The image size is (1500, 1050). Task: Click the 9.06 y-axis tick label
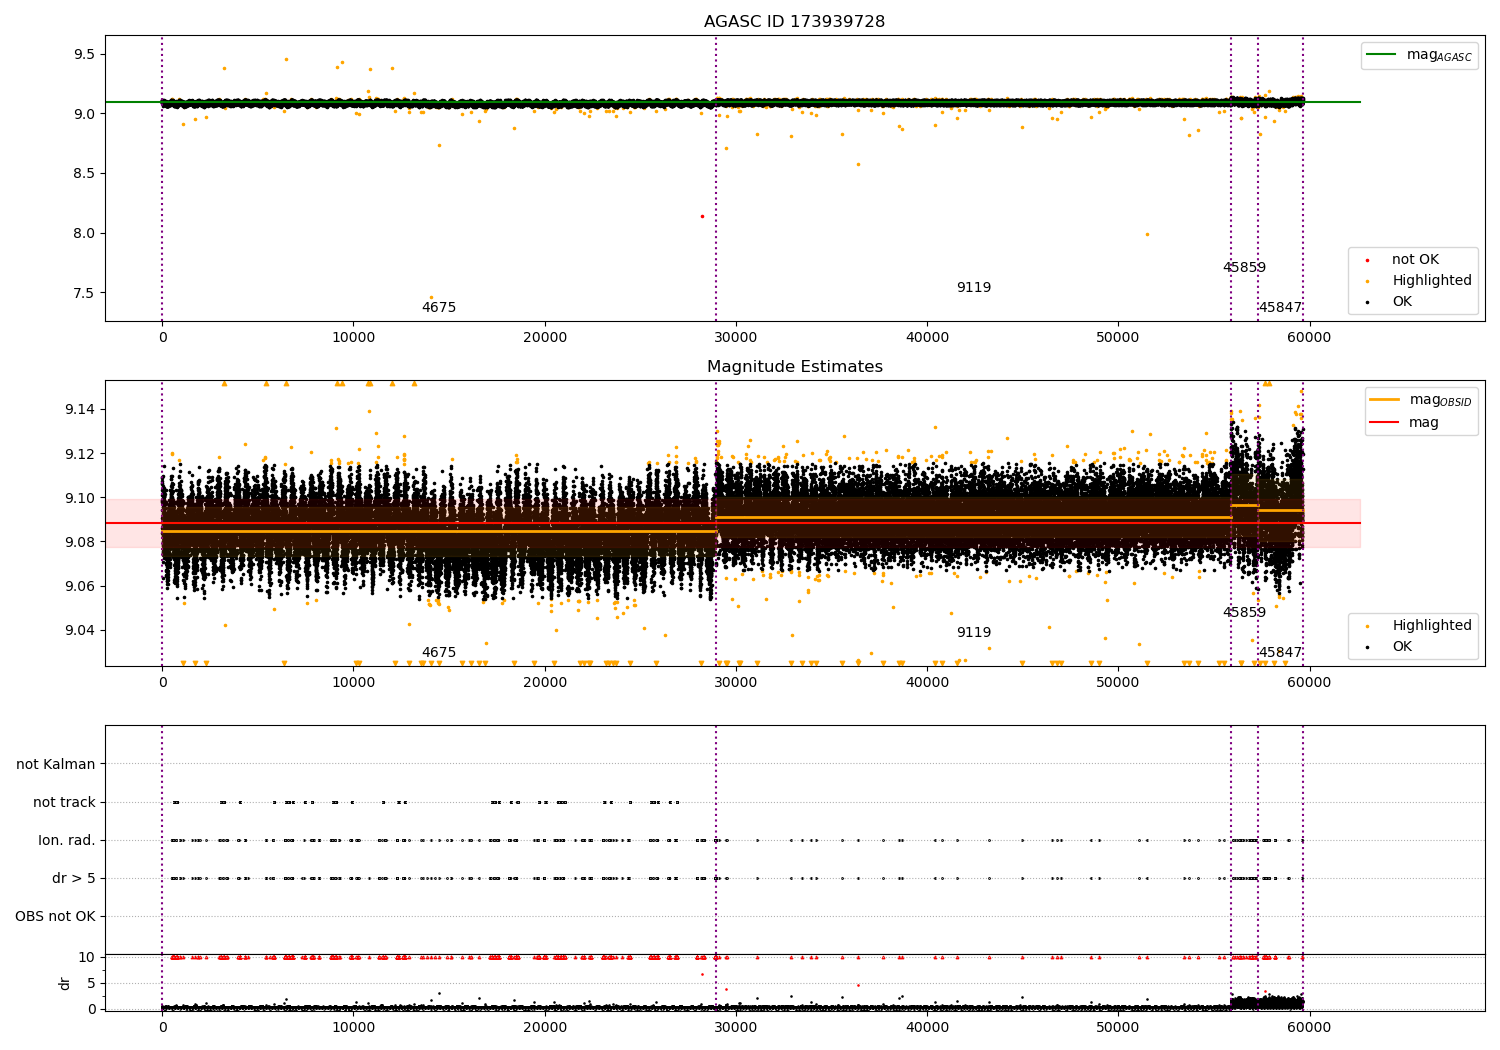[x=80, y=586]
